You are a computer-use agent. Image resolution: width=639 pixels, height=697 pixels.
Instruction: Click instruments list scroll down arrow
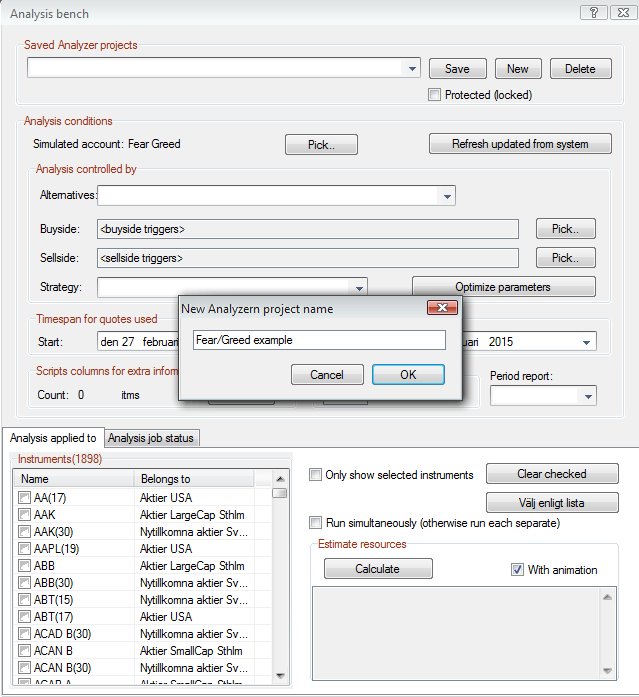click(x=280, y=676)
